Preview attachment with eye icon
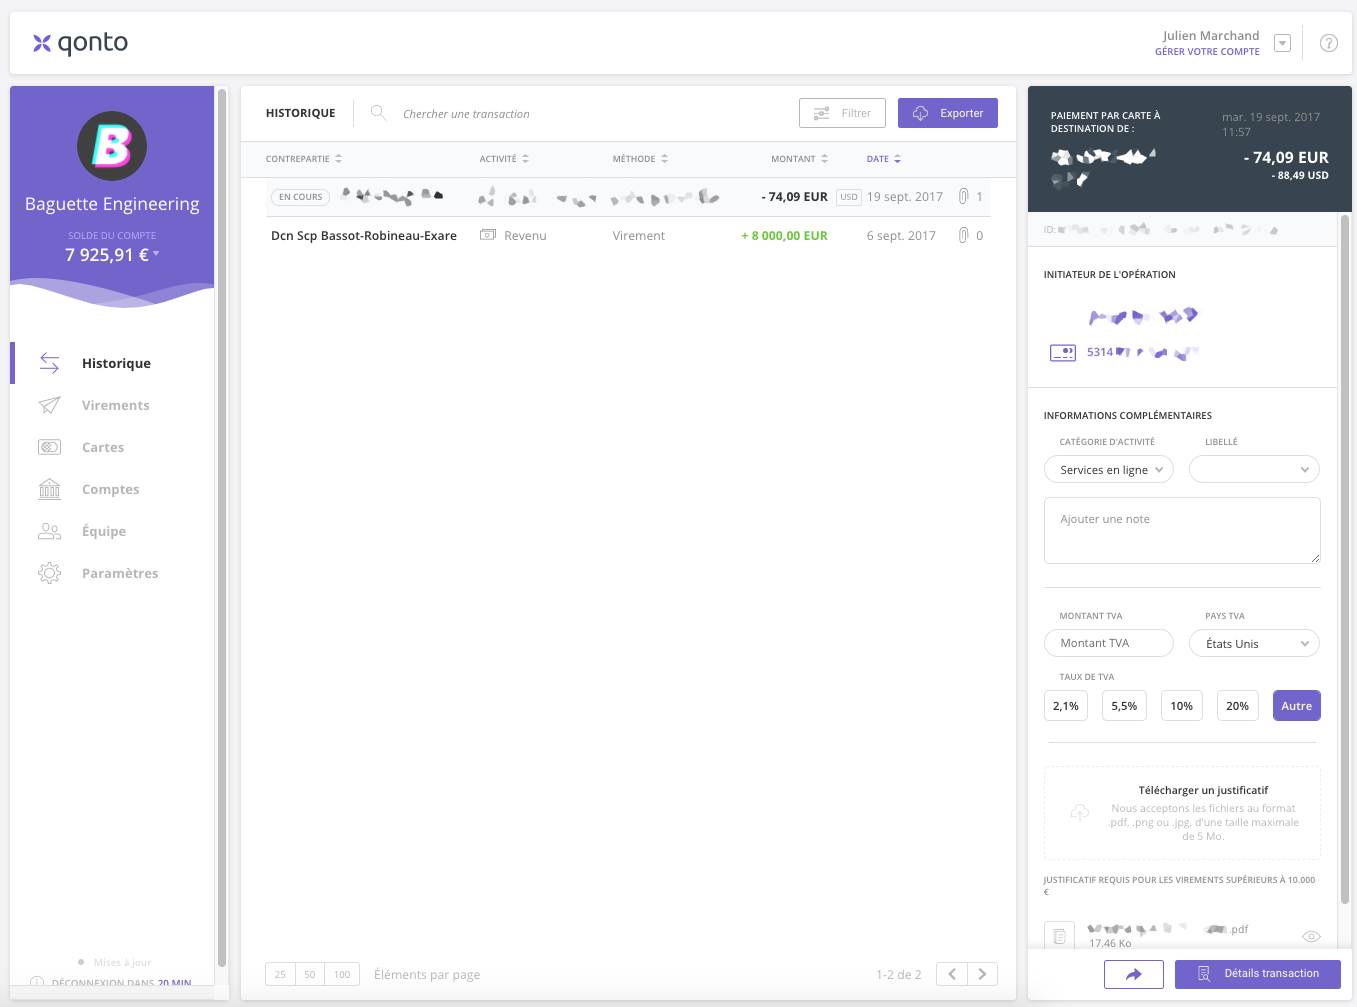 1311,937
